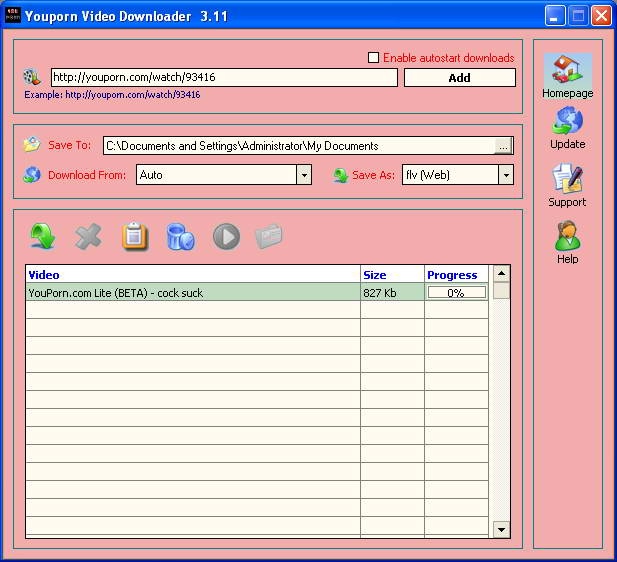Click the gray X delete icon

pyautogui.click(x=89, y=236)
